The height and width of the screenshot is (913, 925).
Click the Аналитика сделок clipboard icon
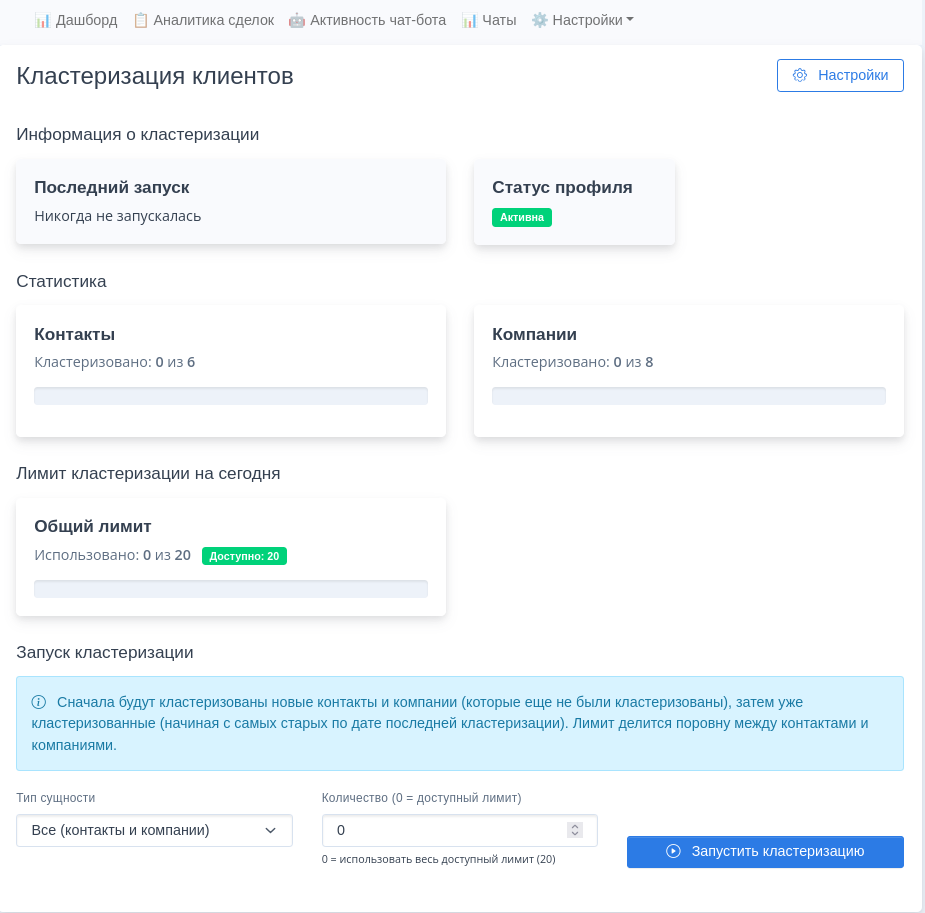[141, 20]
